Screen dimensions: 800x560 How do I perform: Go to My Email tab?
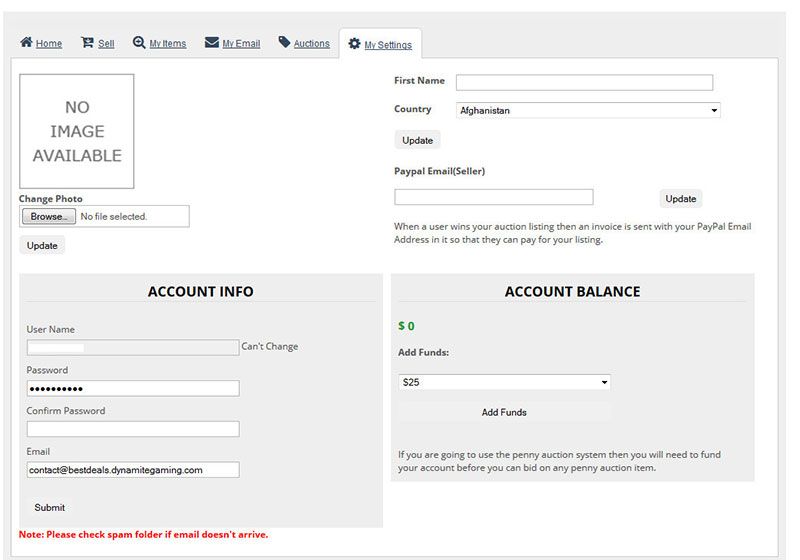pos(241,44)
